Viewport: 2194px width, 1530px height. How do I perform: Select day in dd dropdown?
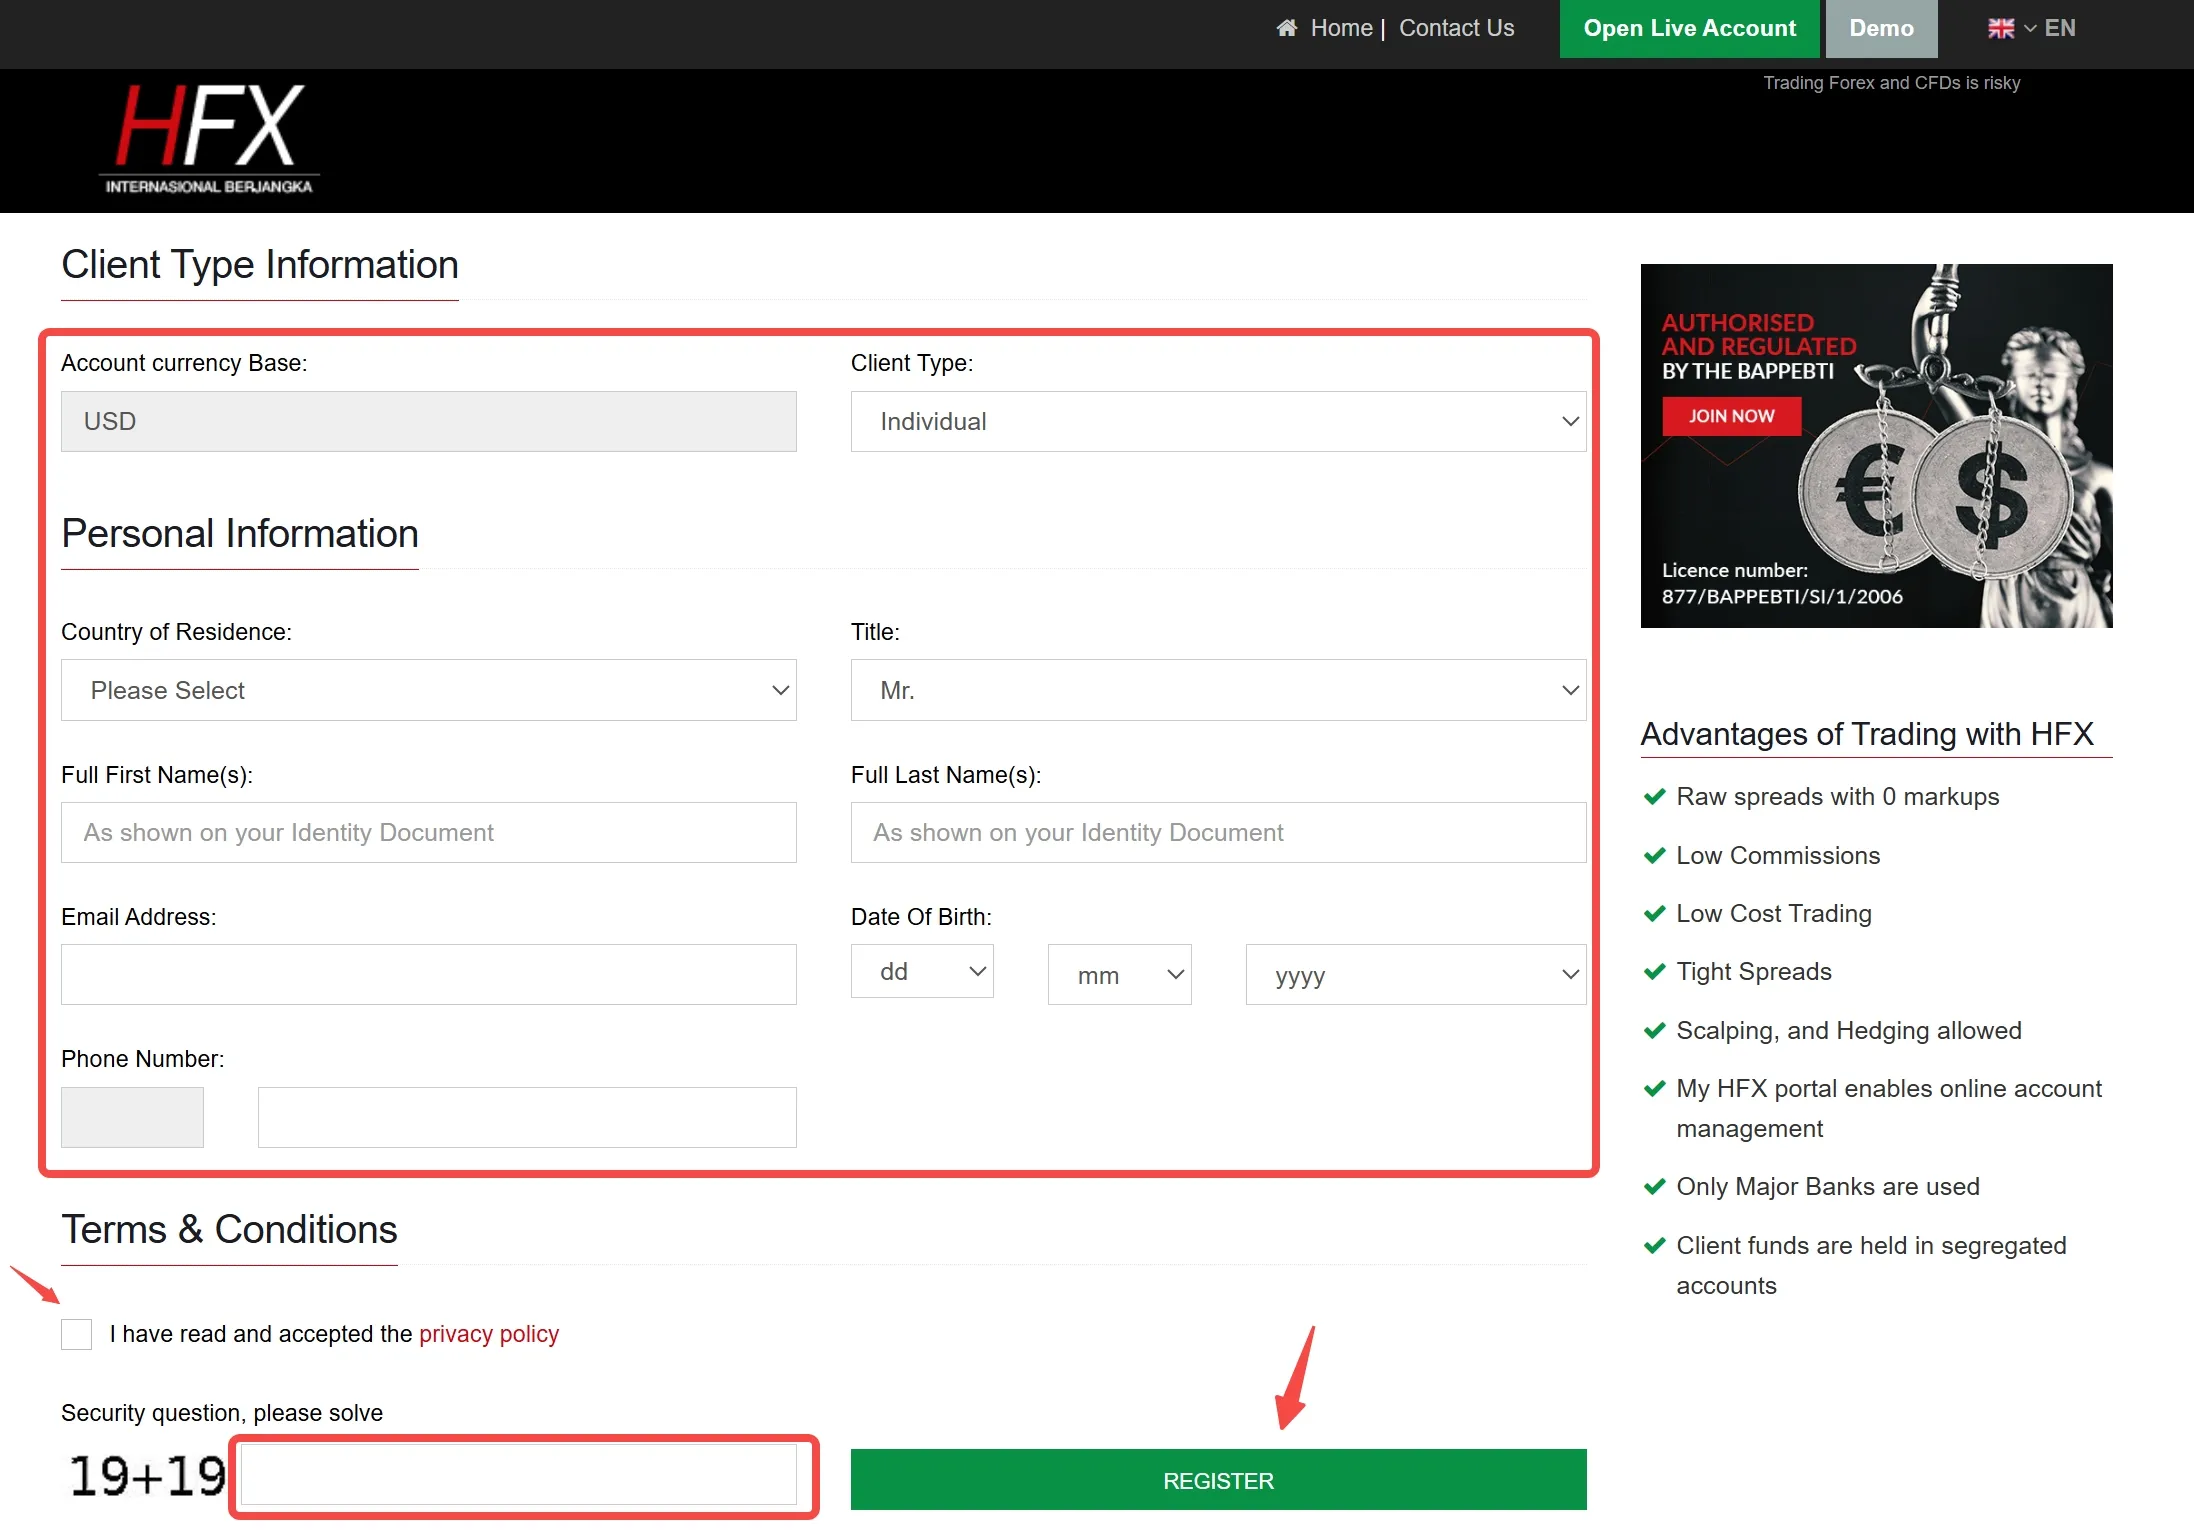[922, 971]
